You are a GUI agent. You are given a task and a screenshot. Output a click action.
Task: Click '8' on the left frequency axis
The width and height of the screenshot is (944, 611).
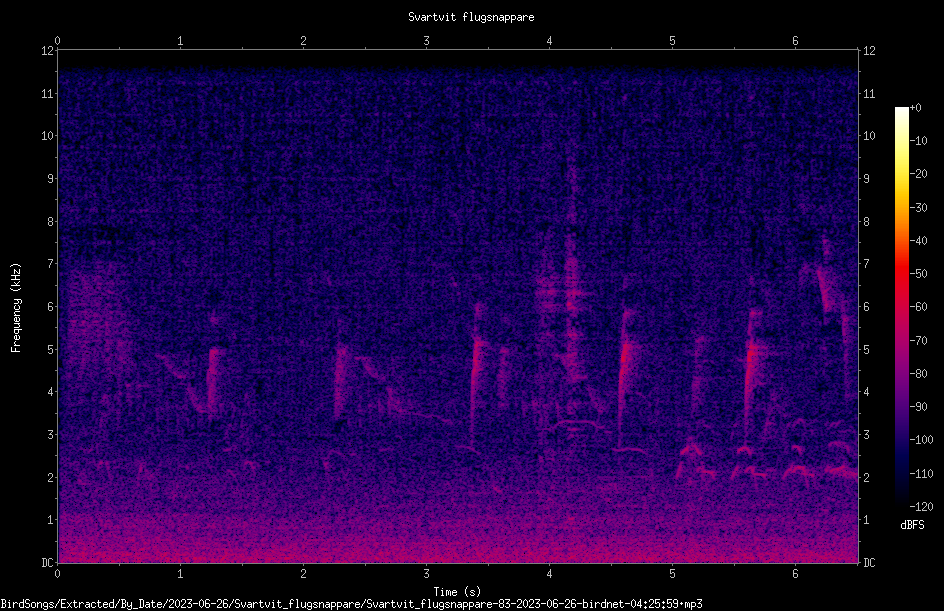50,222
